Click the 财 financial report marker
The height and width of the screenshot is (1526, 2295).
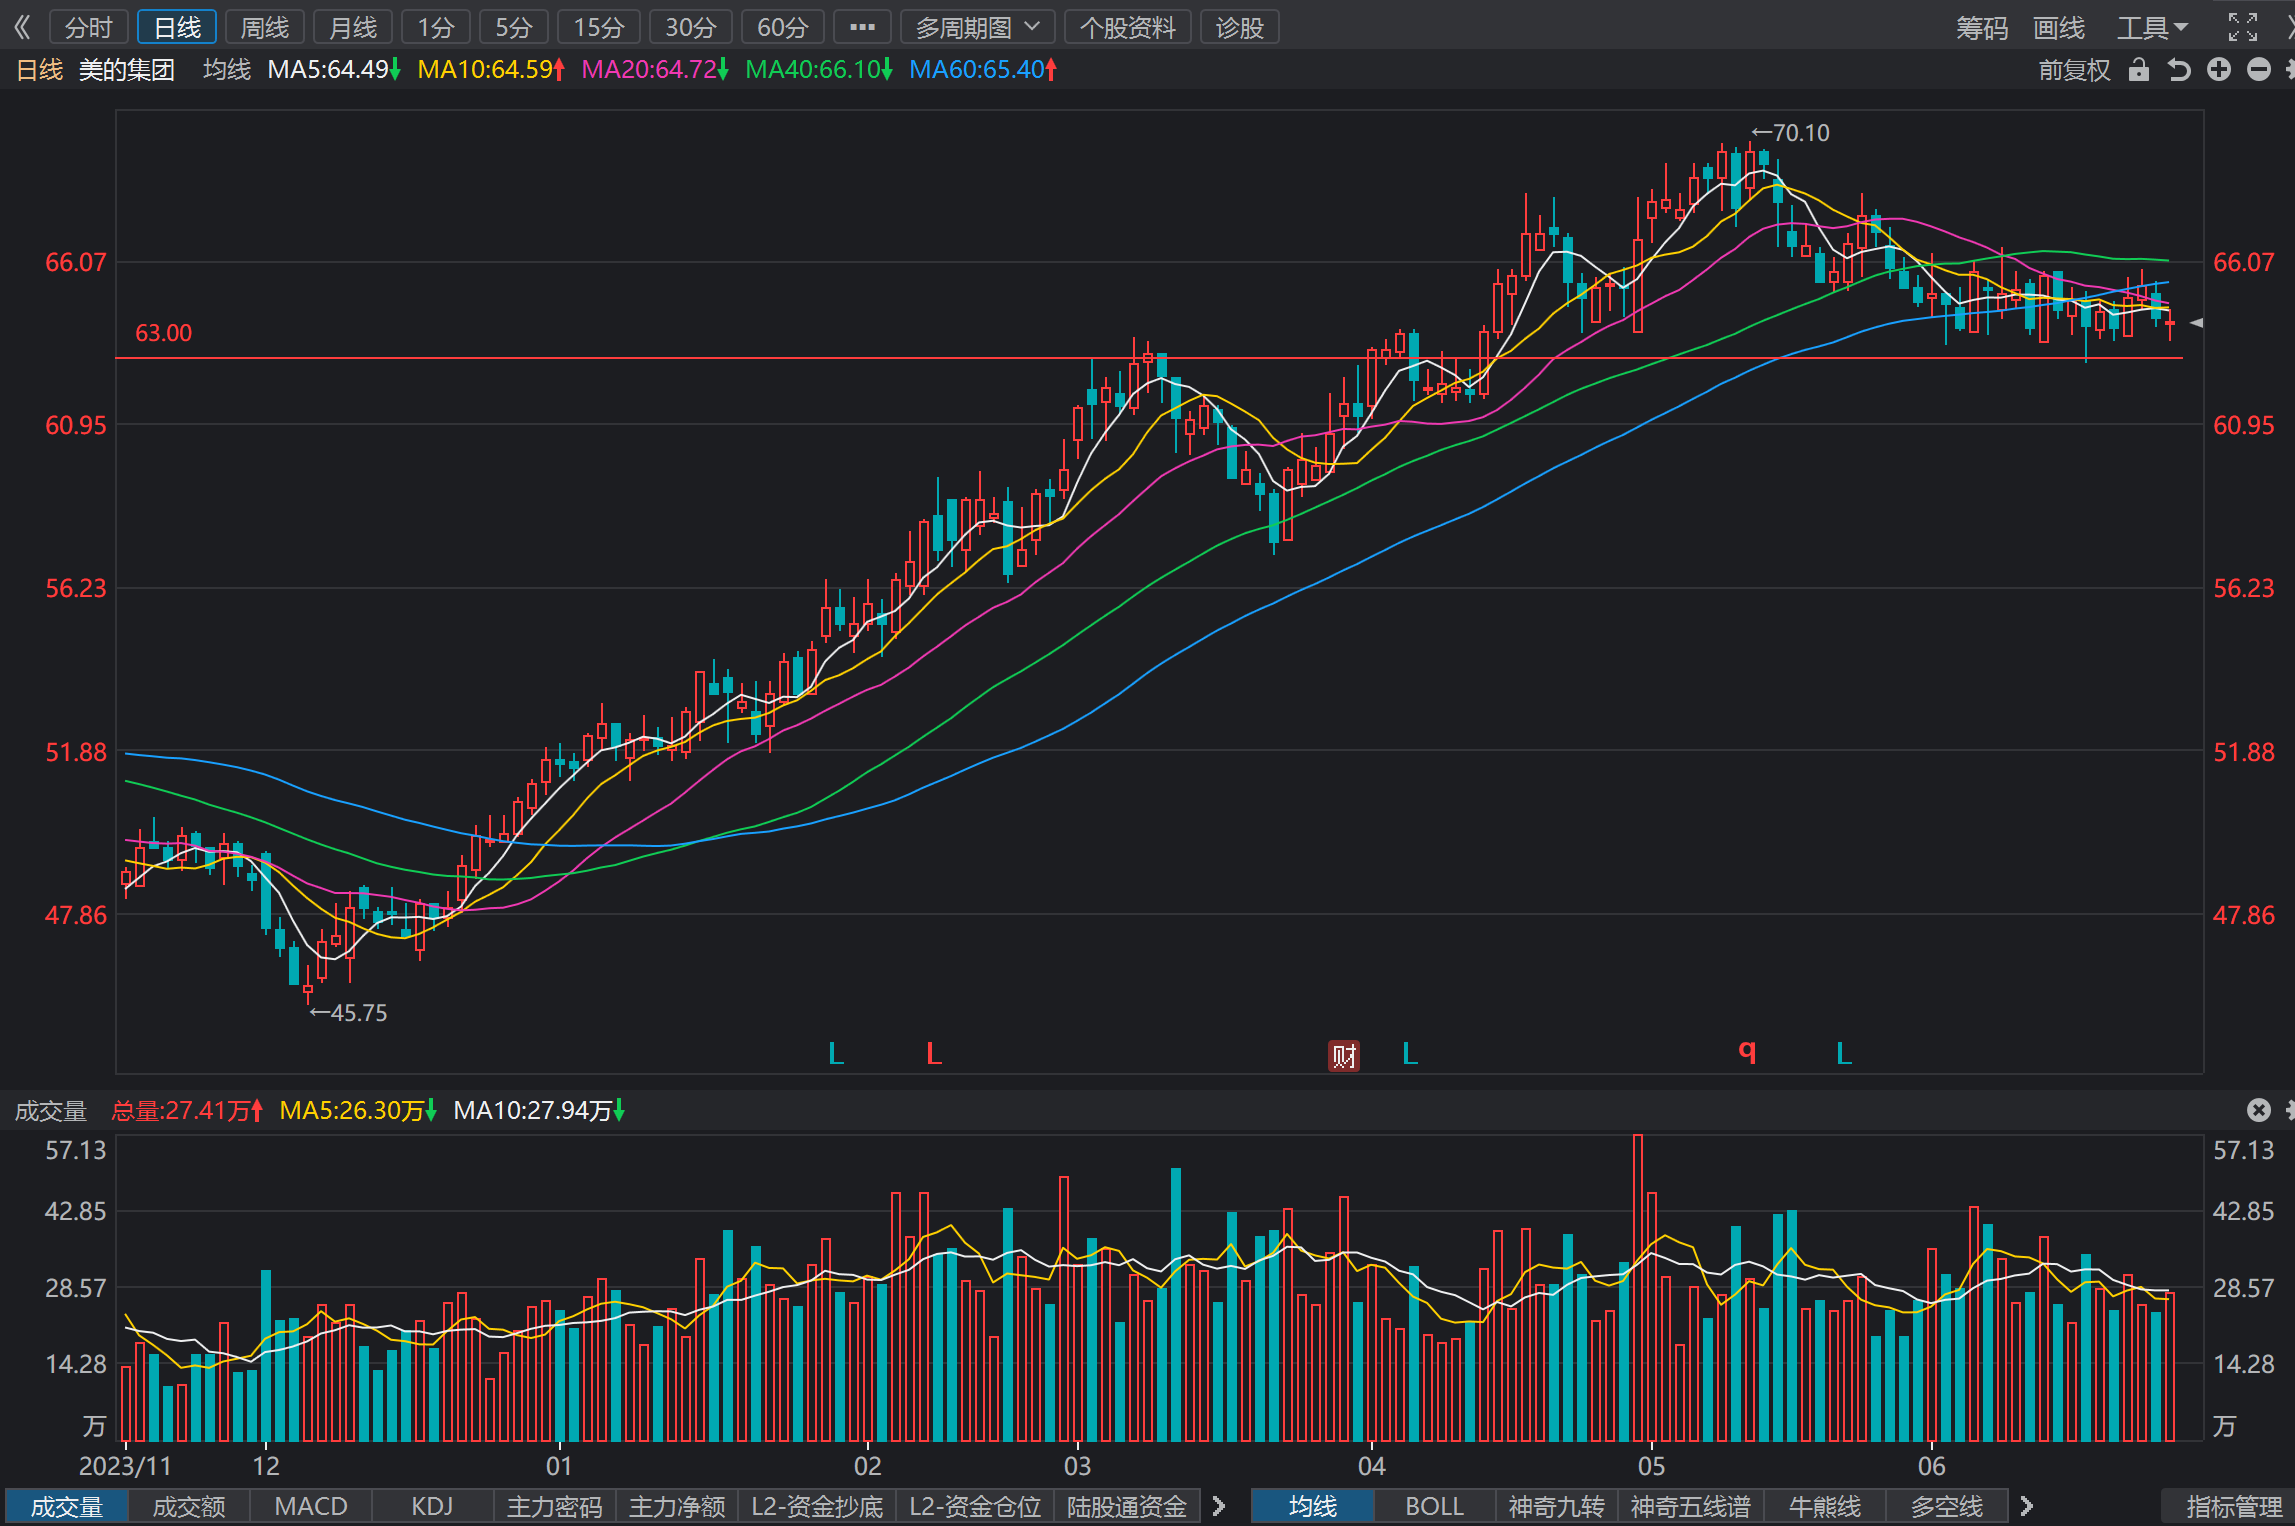[x=1343, y=1055]
